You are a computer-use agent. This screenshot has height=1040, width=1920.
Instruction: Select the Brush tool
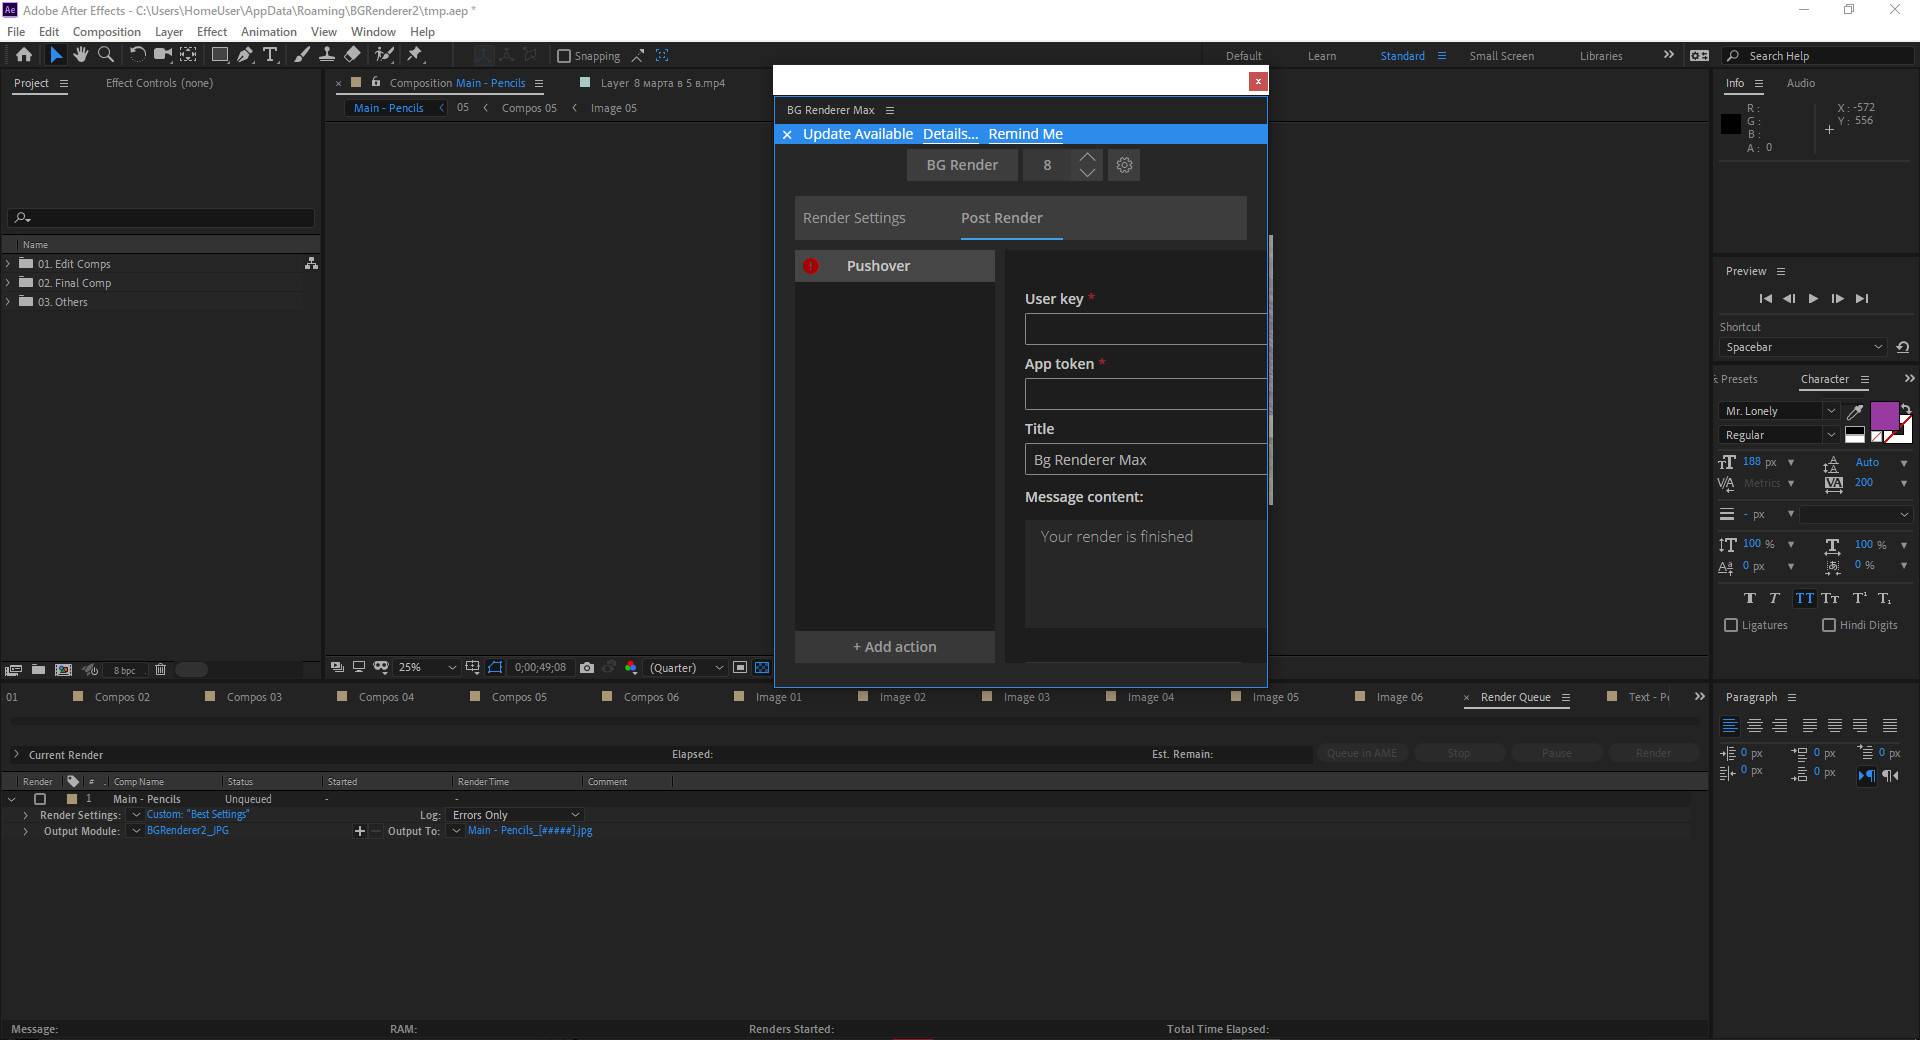pyautogui.click(x=301, y=55)
